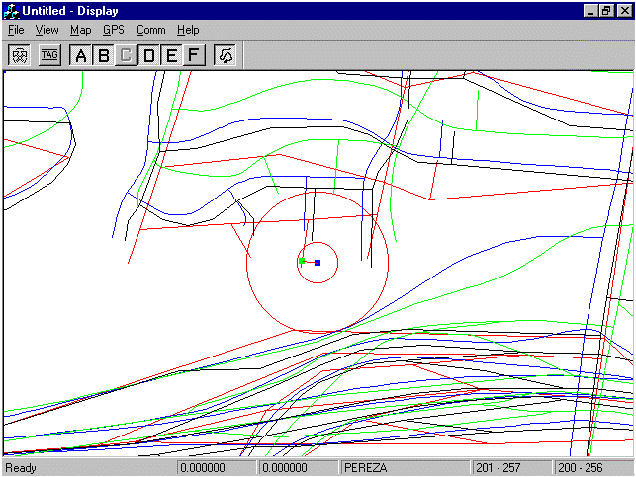Click the green marker inside small circle
636x477 pixels.
coord(302,261)
